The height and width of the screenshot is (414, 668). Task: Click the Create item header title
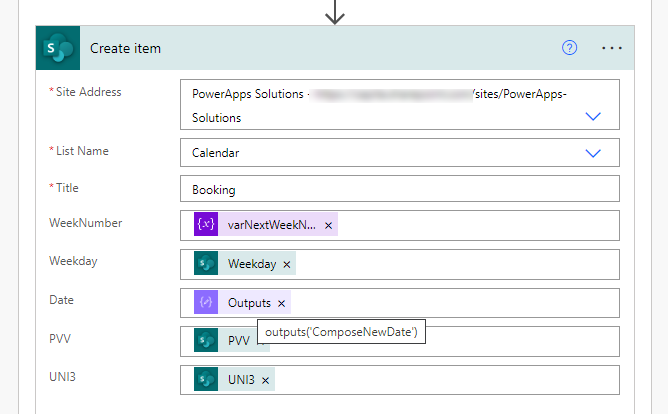point(125,48)
